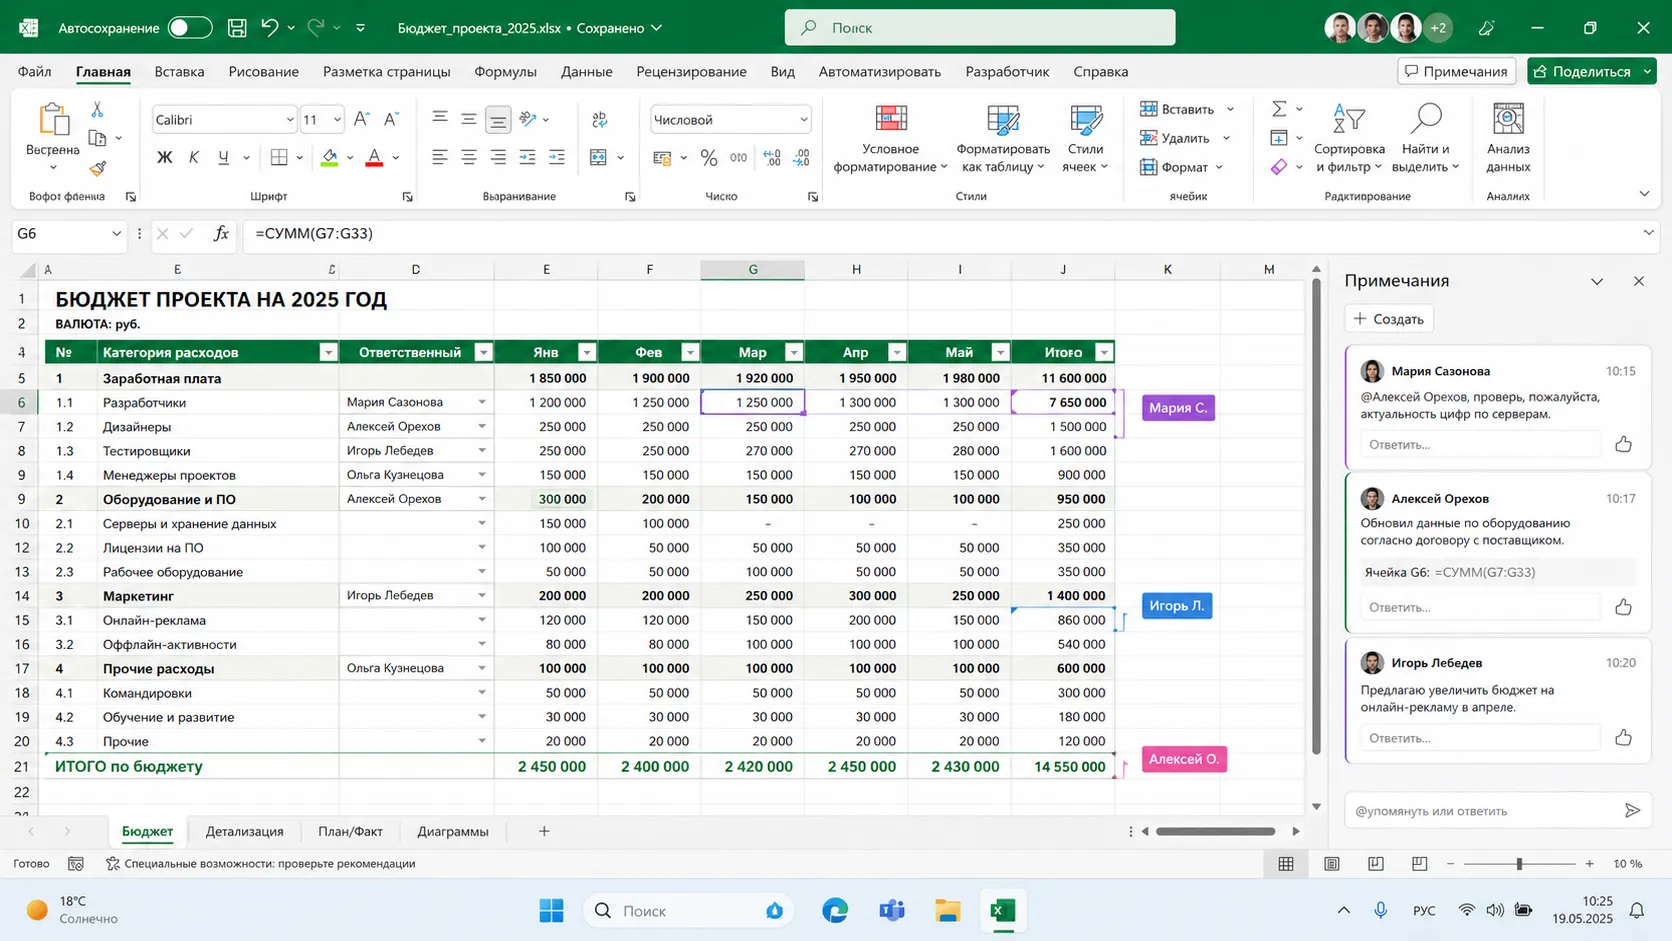
Task: Open filter dropdown for Итого column
Action: click(x=1104, y=352)
